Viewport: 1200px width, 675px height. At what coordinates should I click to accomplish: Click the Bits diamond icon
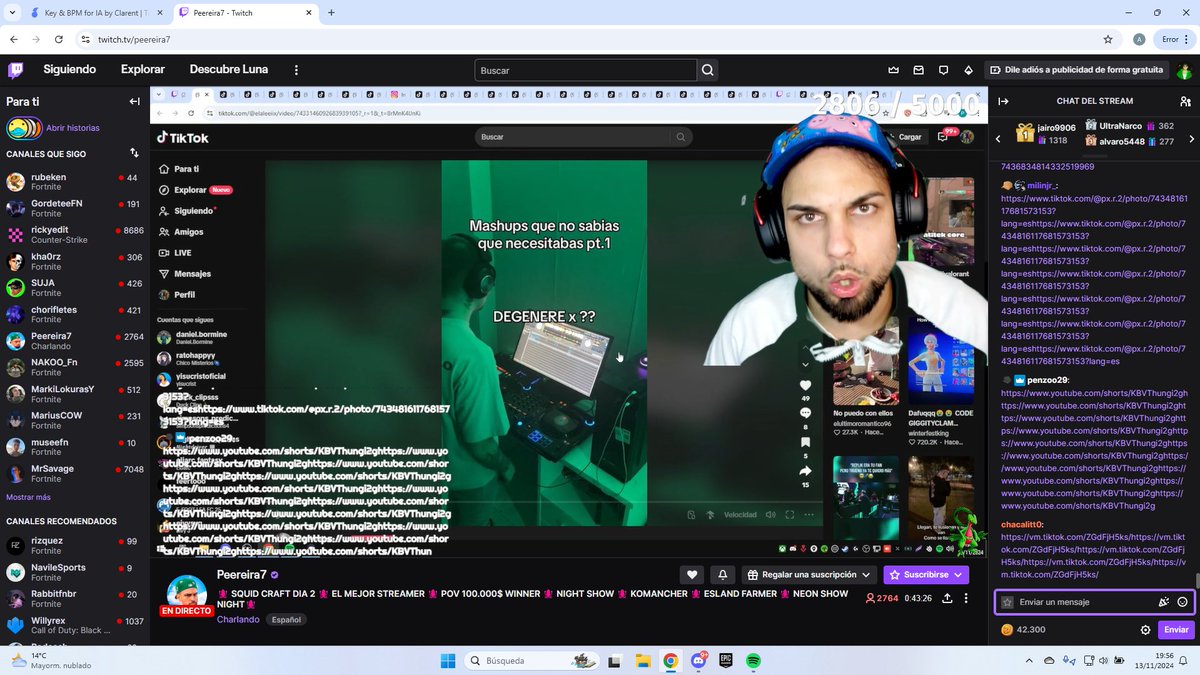[x=968, y=70]
